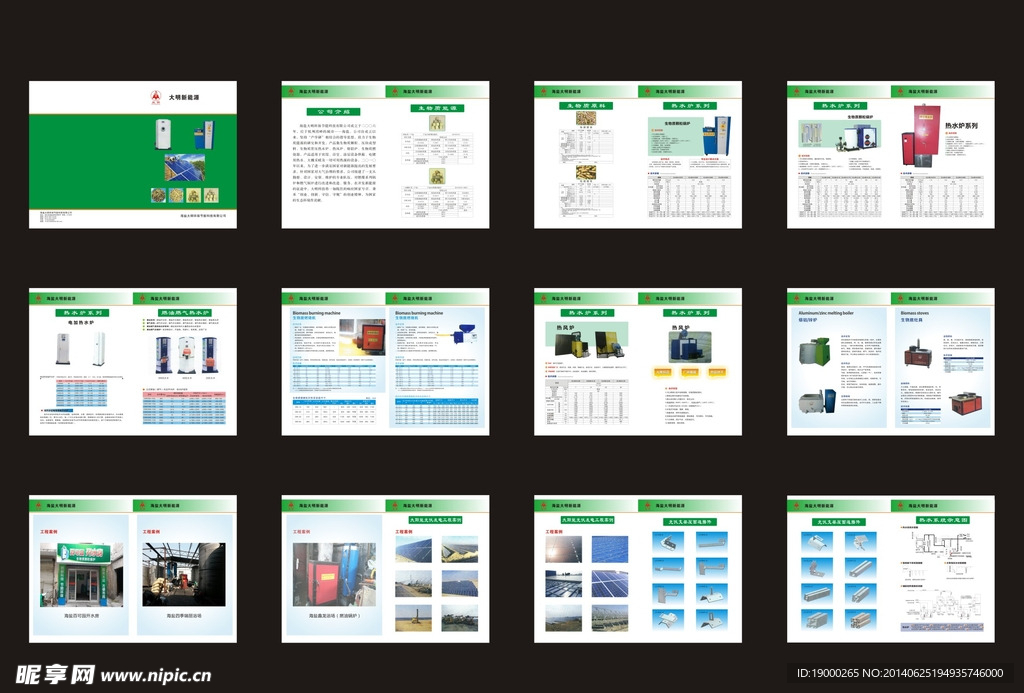Screen dimensions: 1024x693
Task: Click the nipic.com watermark link
Action: [155, 675]
